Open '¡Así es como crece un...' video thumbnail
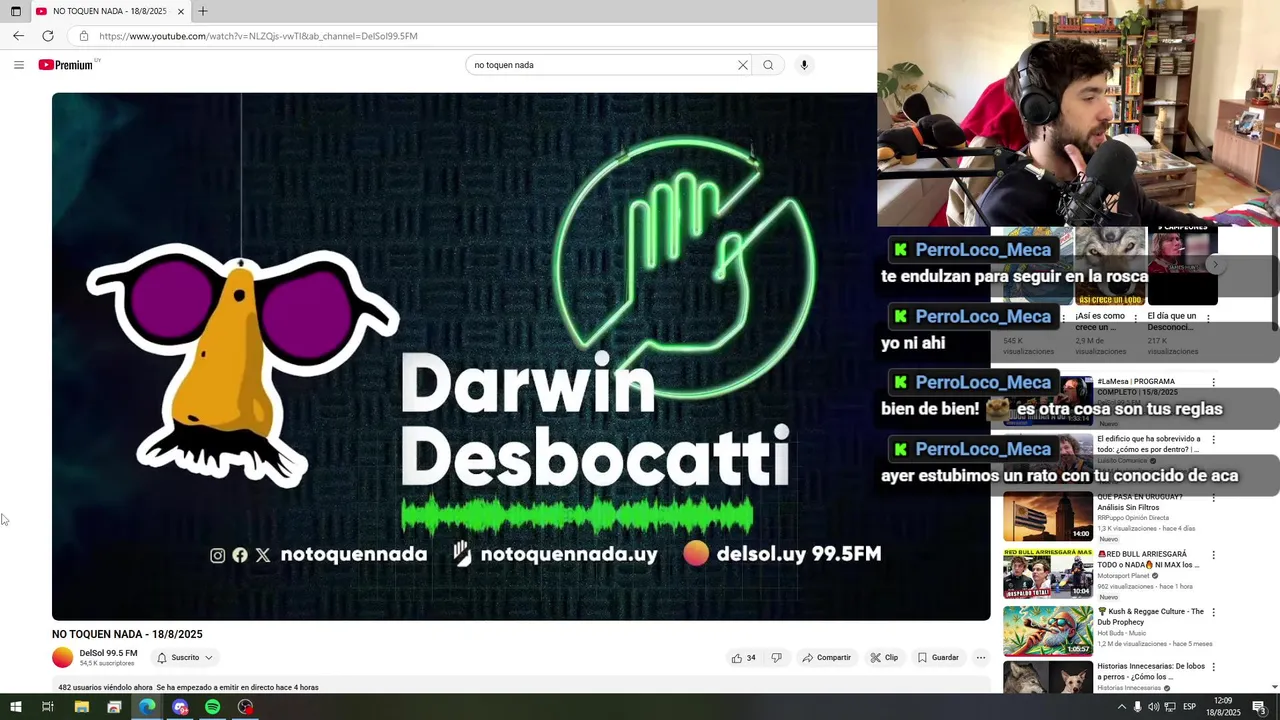The width and height of the screenshot is (1280, 720). tap(1110, 267)
